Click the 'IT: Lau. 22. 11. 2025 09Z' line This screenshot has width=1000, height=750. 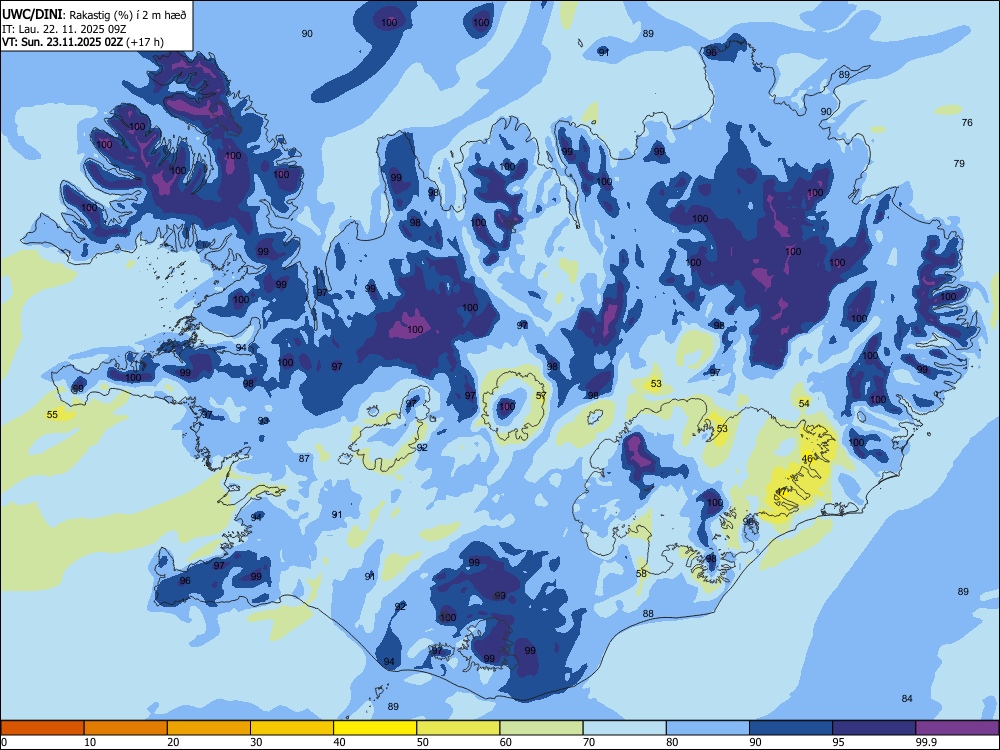[x=64, y=29]
